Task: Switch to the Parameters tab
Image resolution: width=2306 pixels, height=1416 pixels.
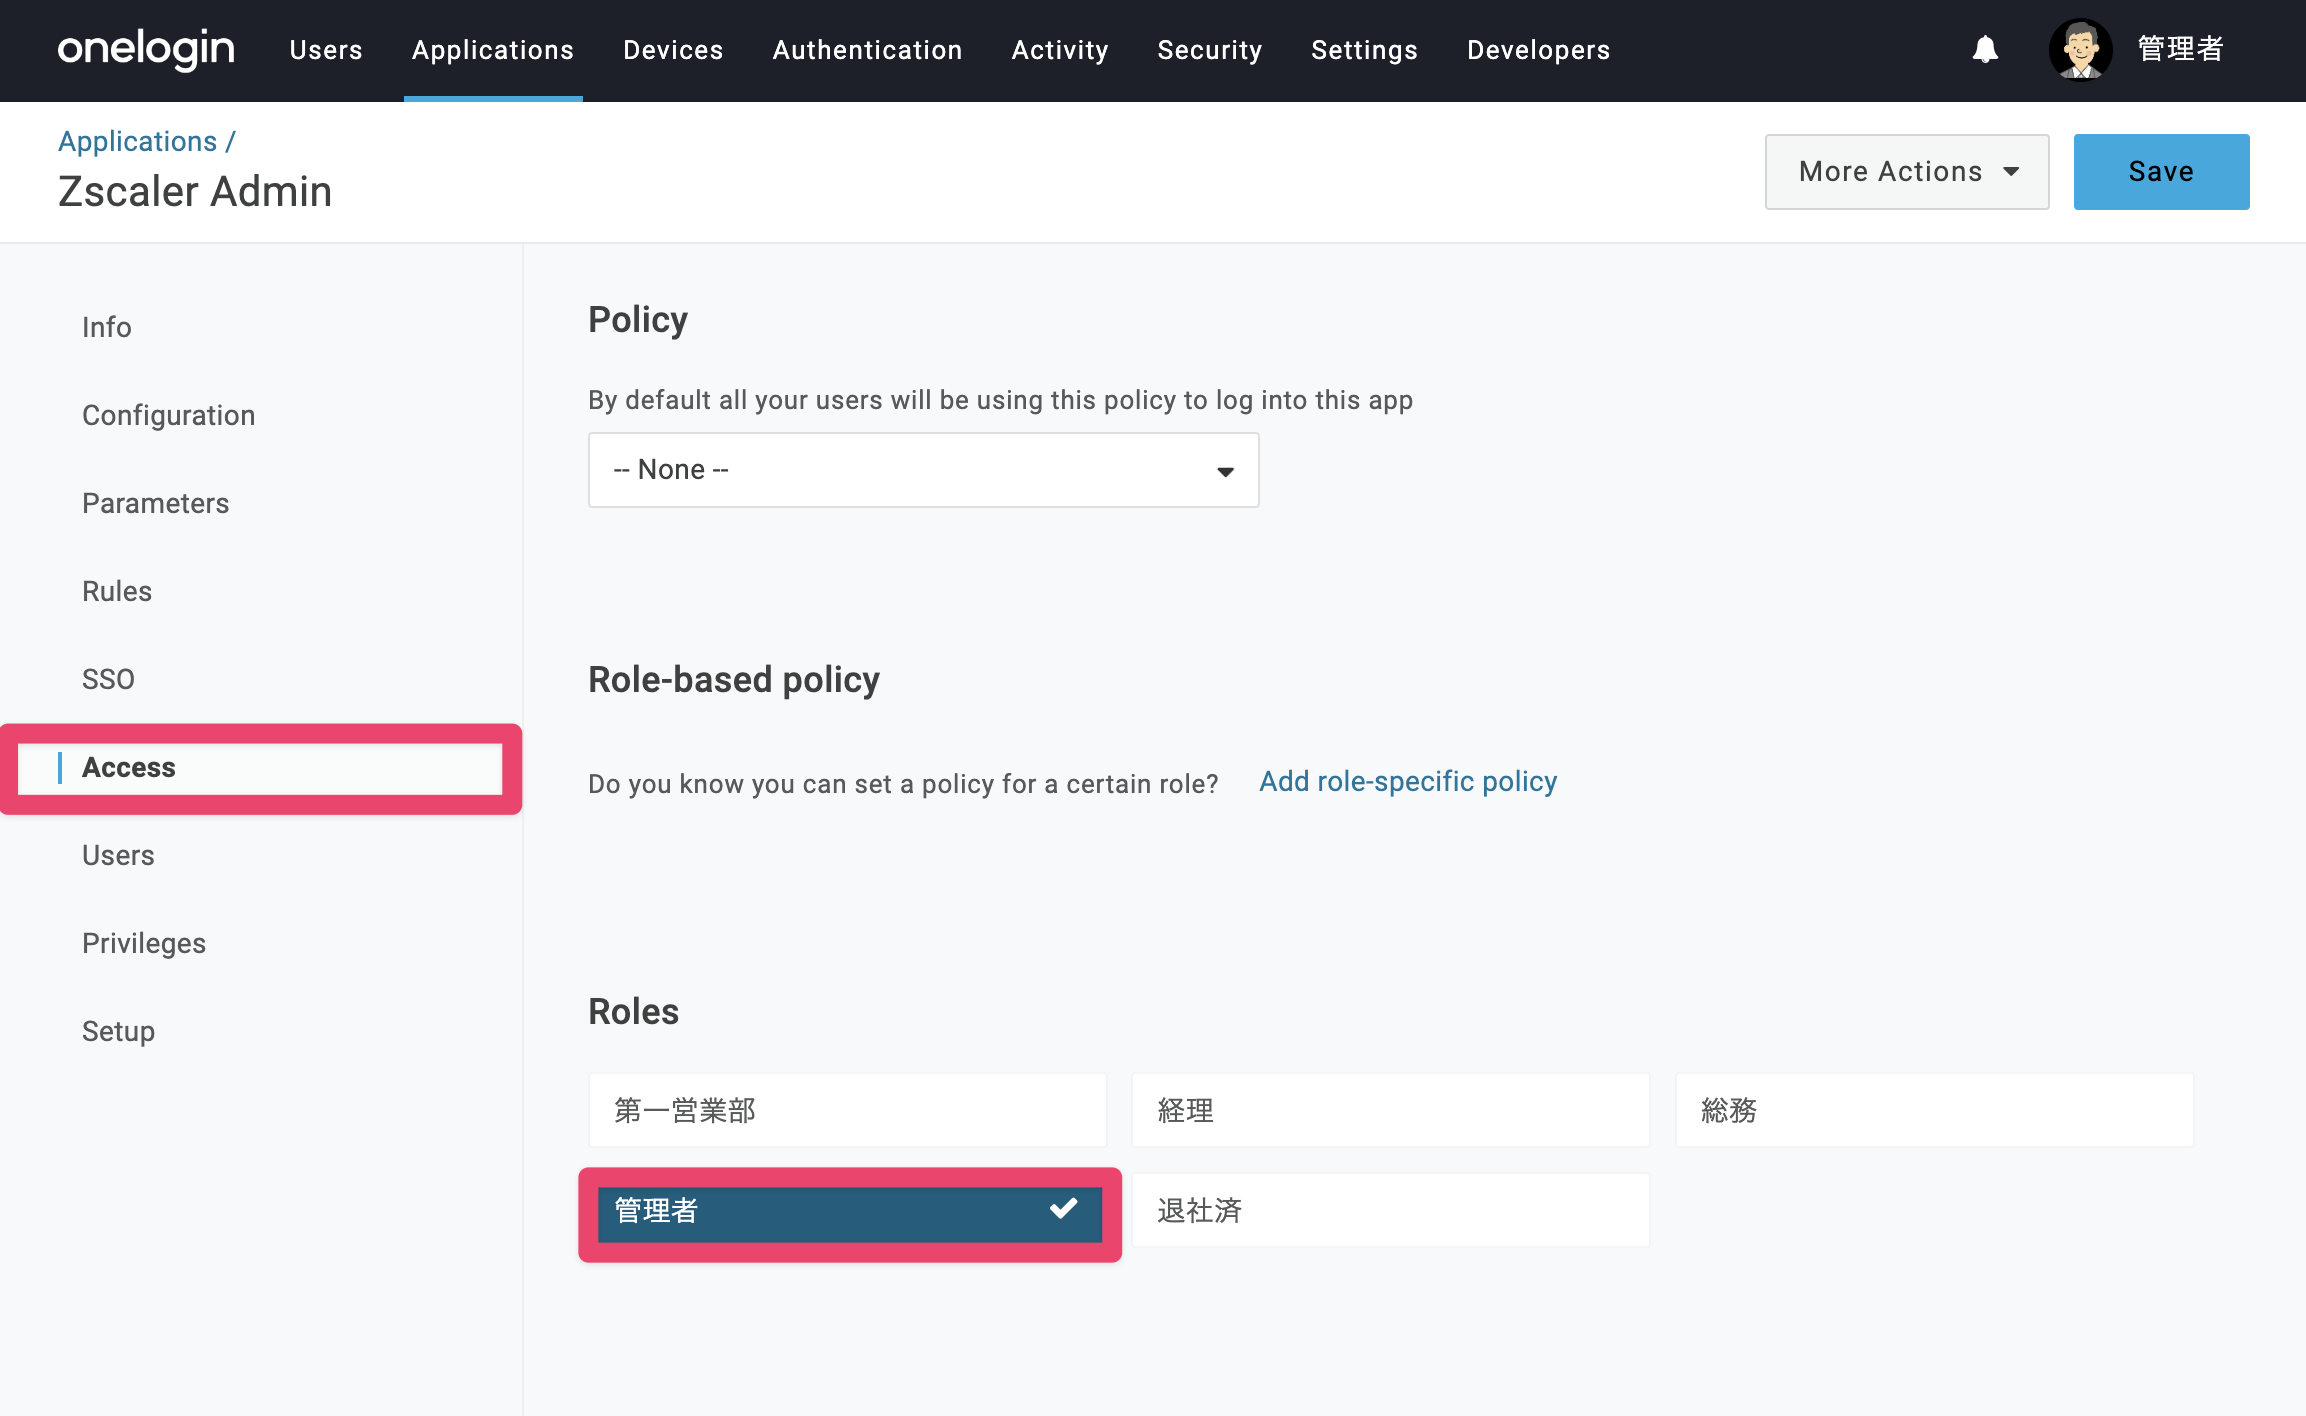Action: (x=156, y=503)
